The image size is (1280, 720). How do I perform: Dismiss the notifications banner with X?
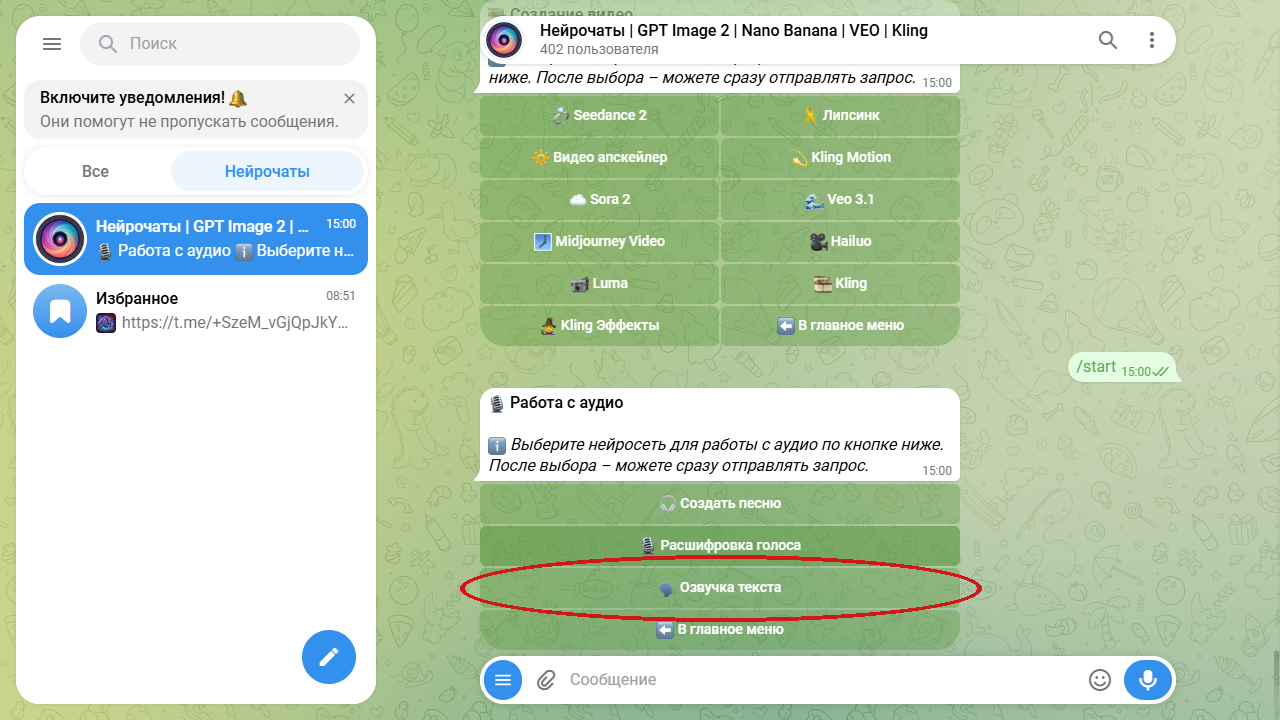click(x=349, y=98)
